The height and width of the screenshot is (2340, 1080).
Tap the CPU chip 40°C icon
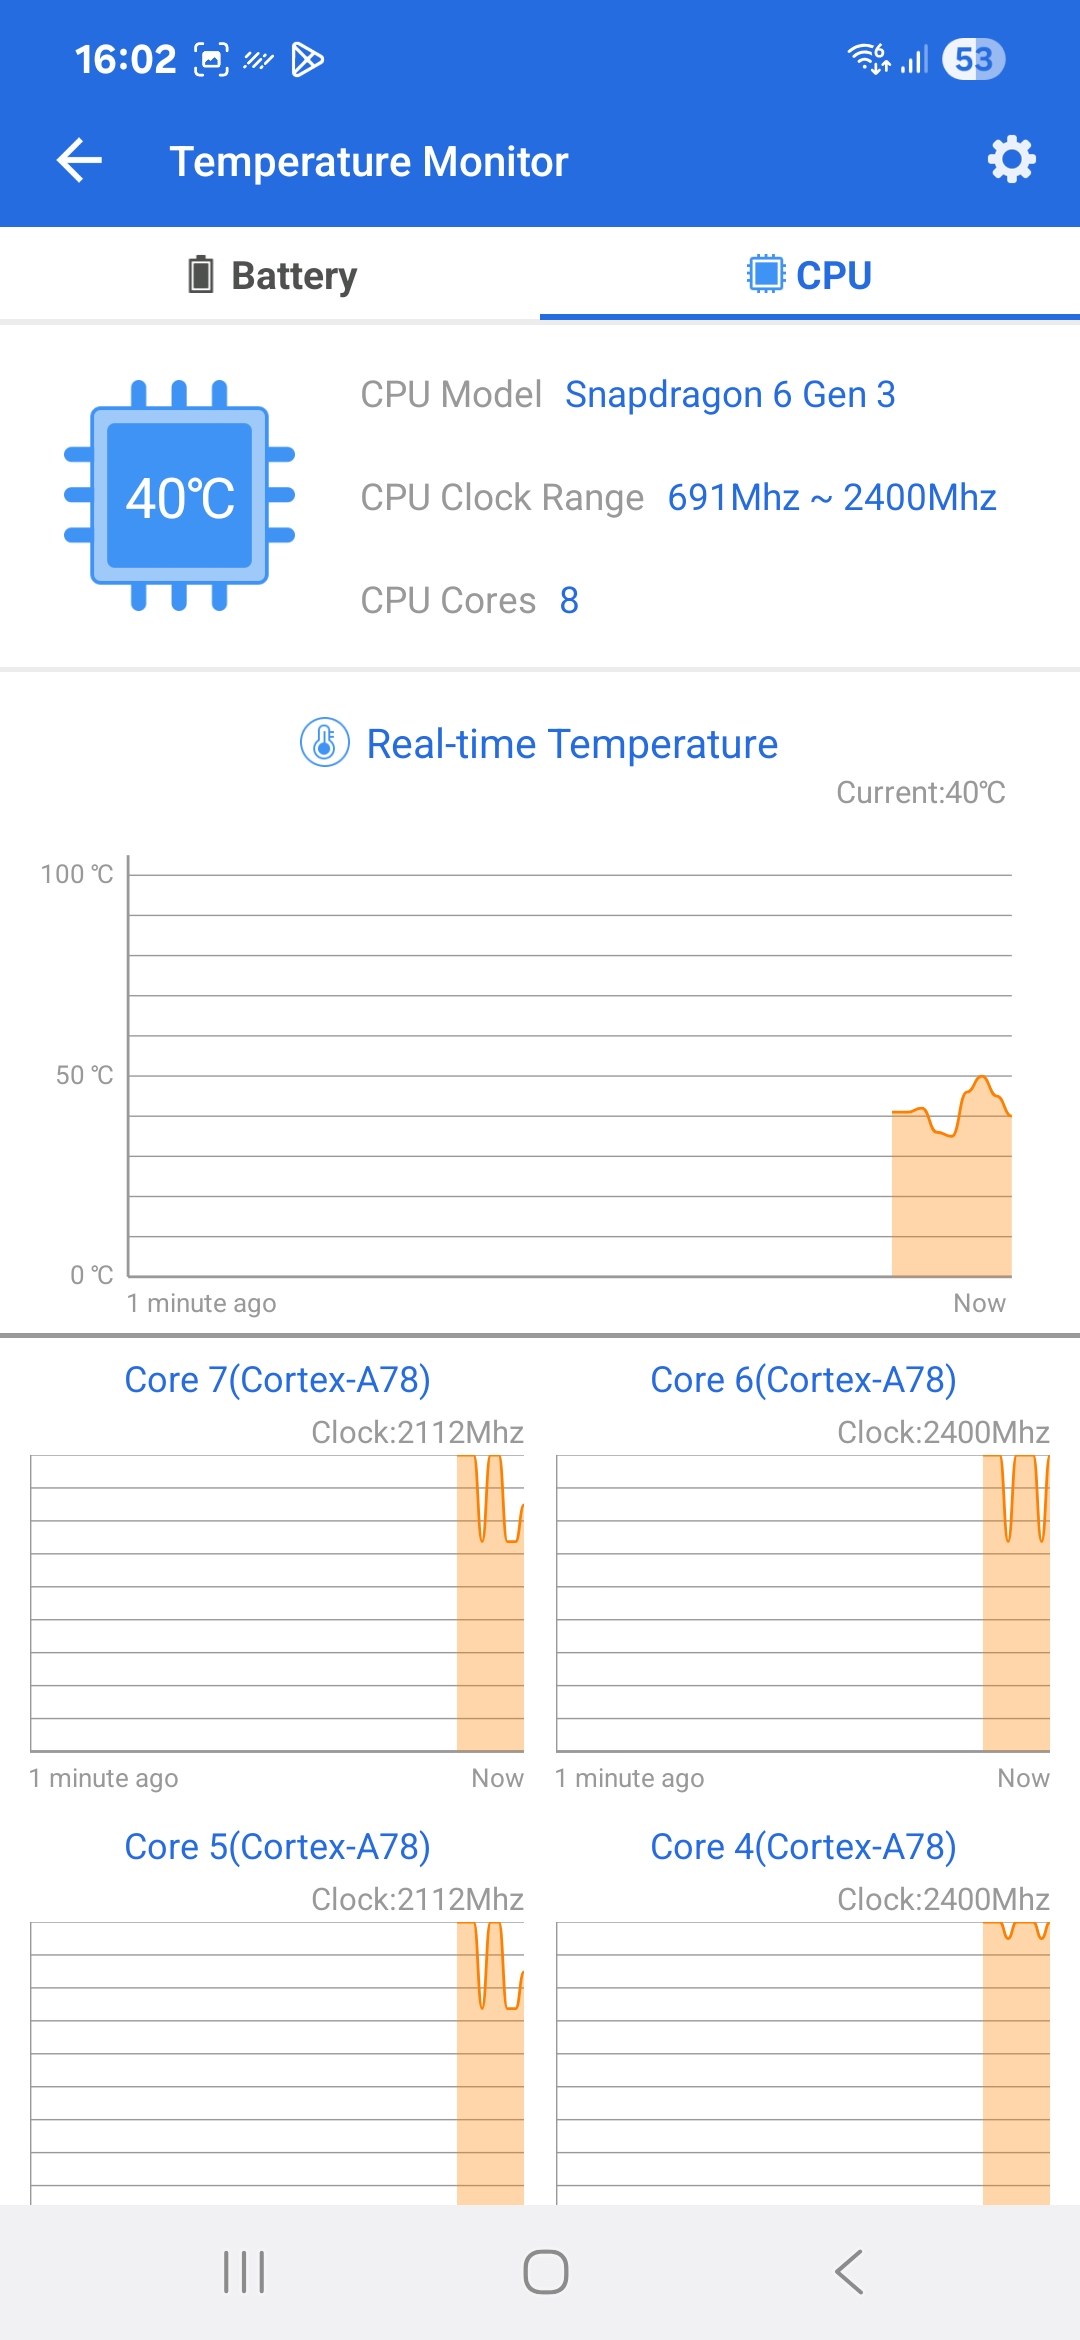[179, 496]
